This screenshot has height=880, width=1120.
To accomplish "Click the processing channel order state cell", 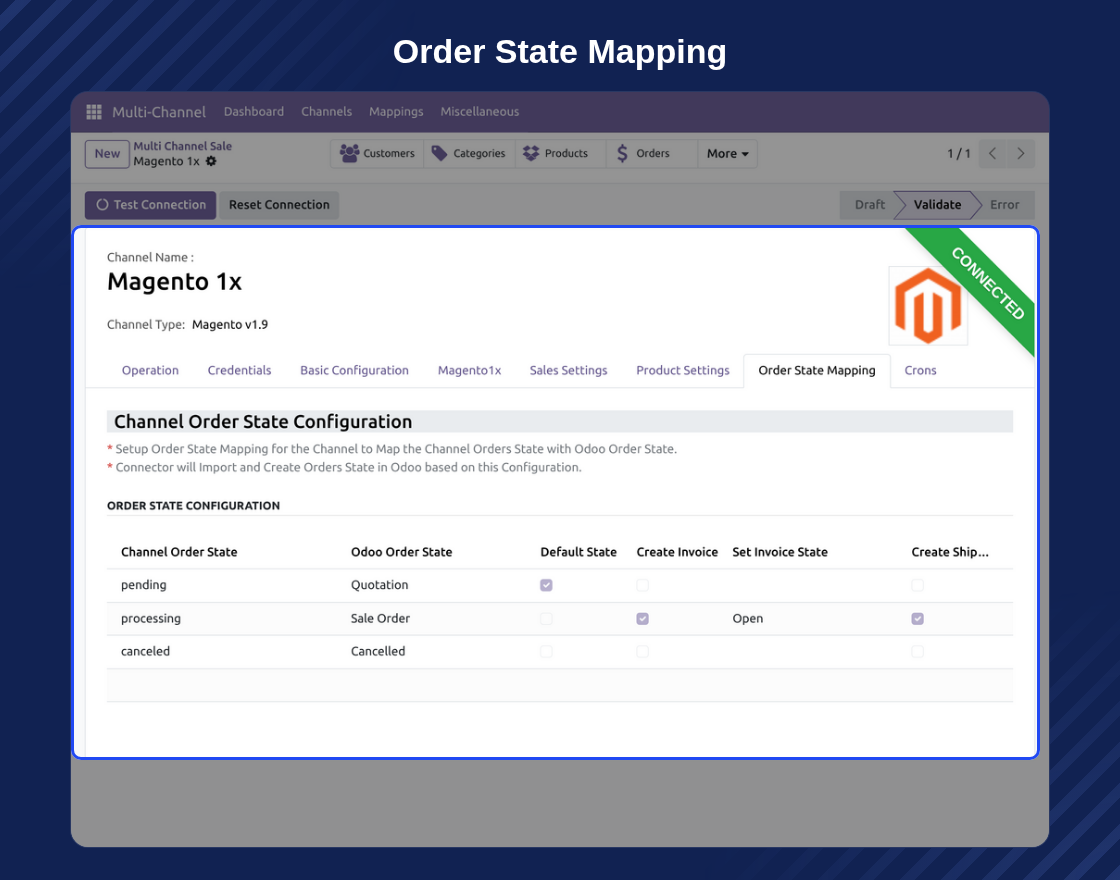I will pyautogui.click(x=151, y=619).
